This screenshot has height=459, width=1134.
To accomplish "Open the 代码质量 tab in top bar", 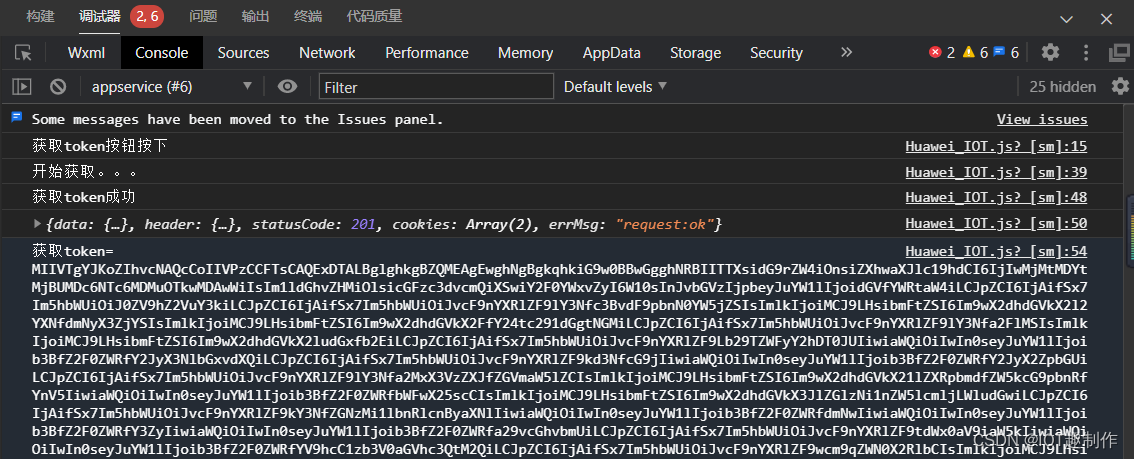I will pyautogui.click(x=374, y=16).
